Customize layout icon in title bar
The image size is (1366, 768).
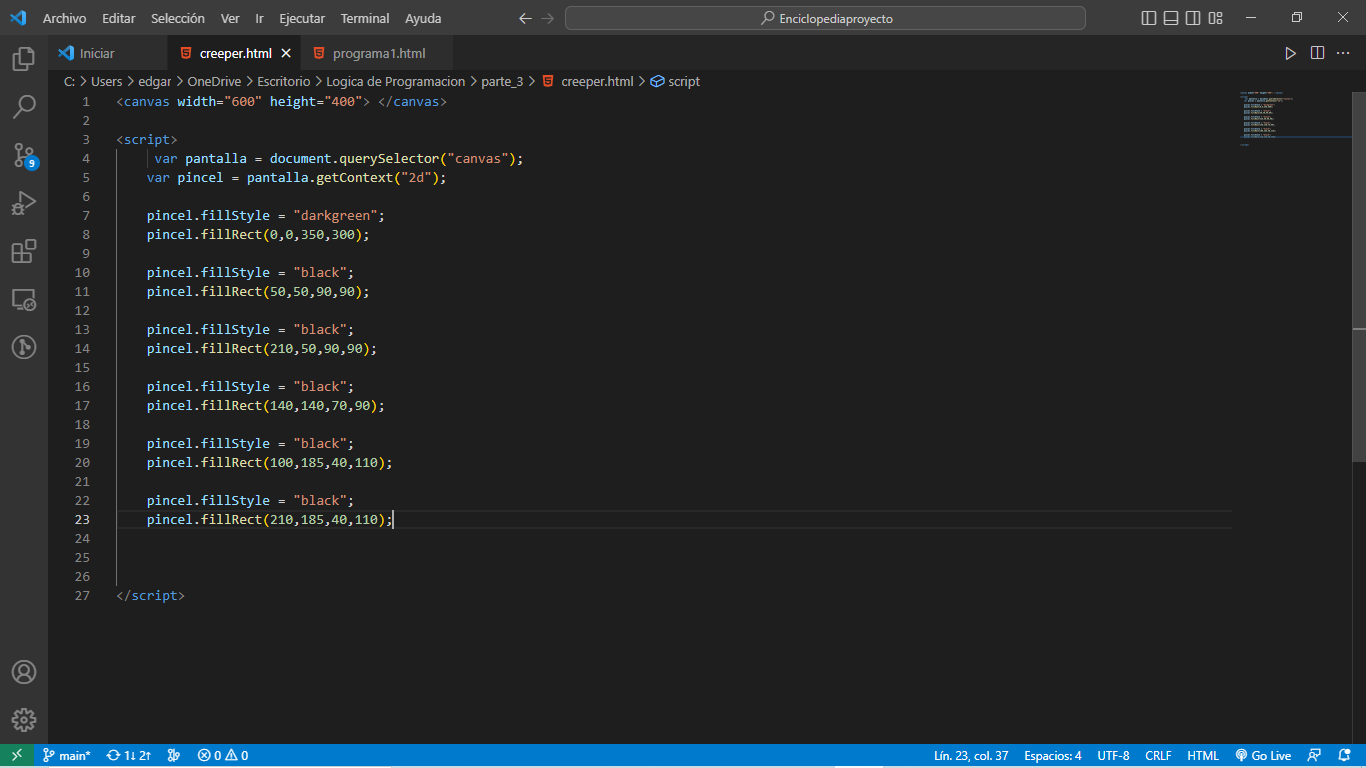coord(1216,18)
